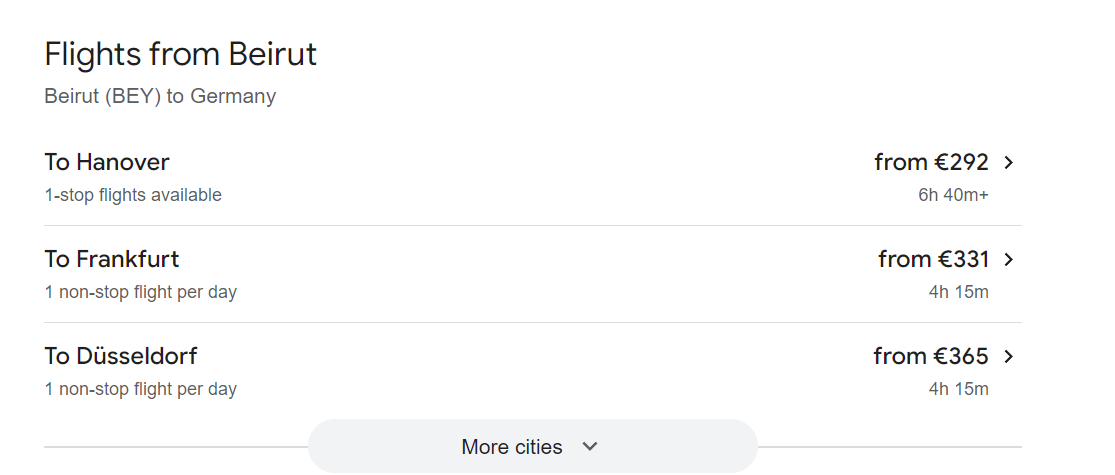The width and height of the screenshot is (1115, 475).
Task: Click the 6h 40m+ duration text
Action: [953, 195]
